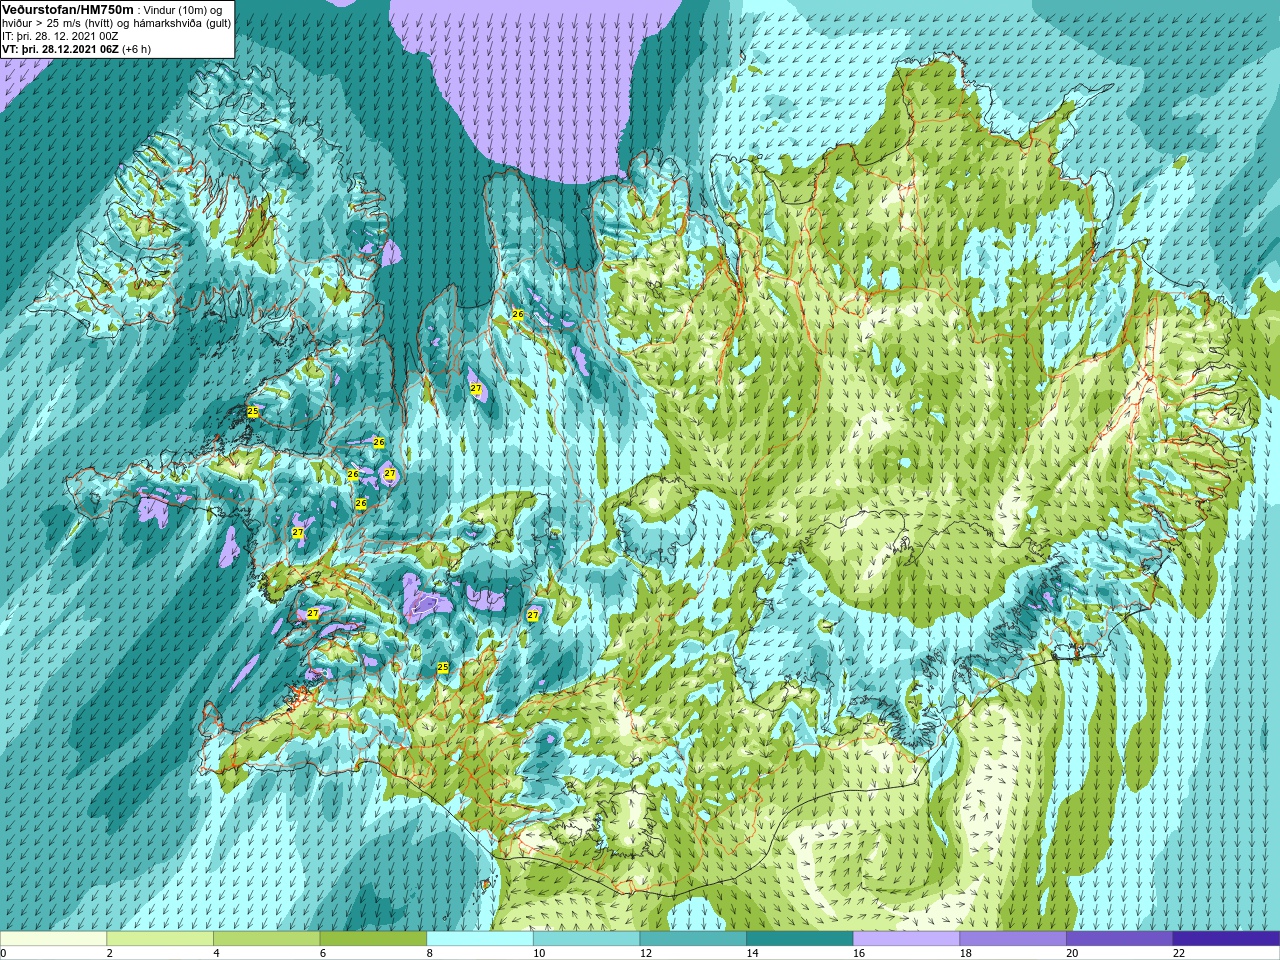Click the 'Vindur (10m) og' description text
1280x960 pixels.
(x=184, y=10)
